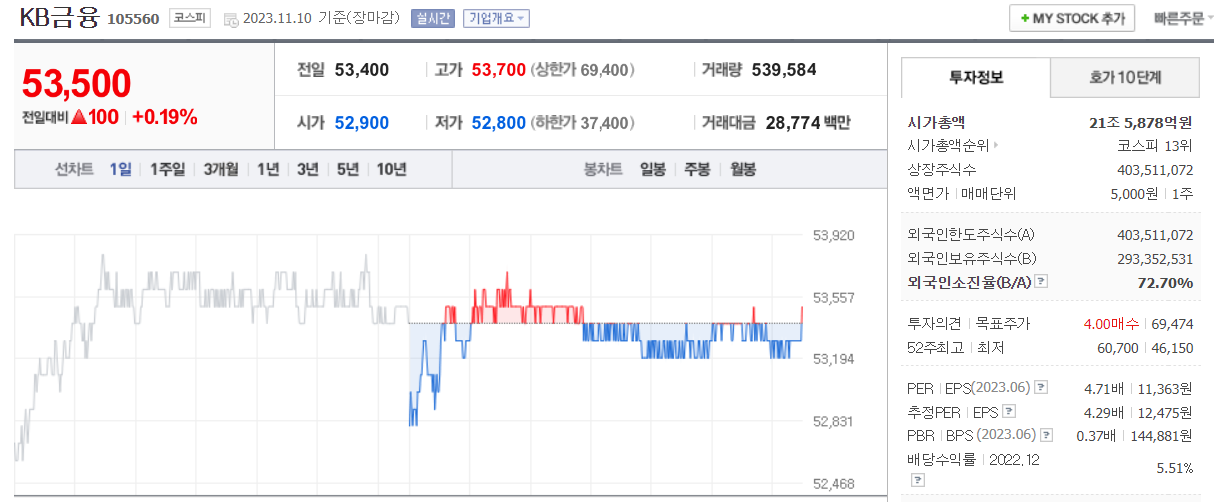1220x502 pixels.
Task: Switch to 투자정보 tab
Action: pyautogui.click(x=976, y=77)
